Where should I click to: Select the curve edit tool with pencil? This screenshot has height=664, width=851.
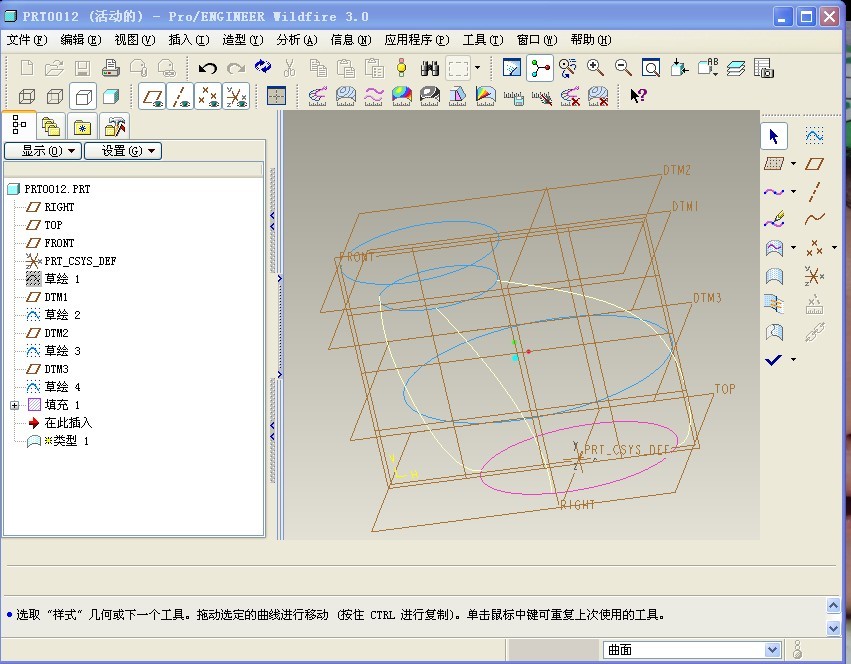774,220
